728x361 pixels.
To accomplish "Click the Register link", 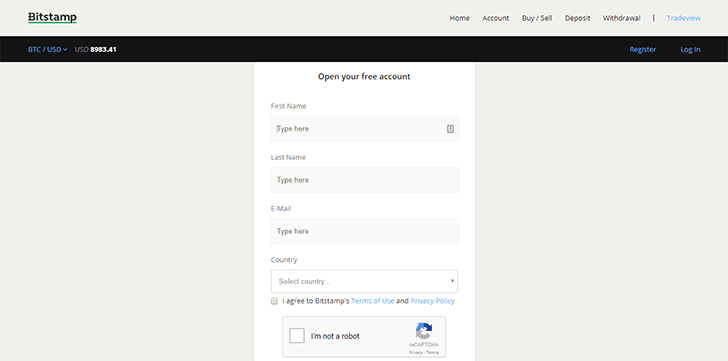I will (x=643, y=49).
